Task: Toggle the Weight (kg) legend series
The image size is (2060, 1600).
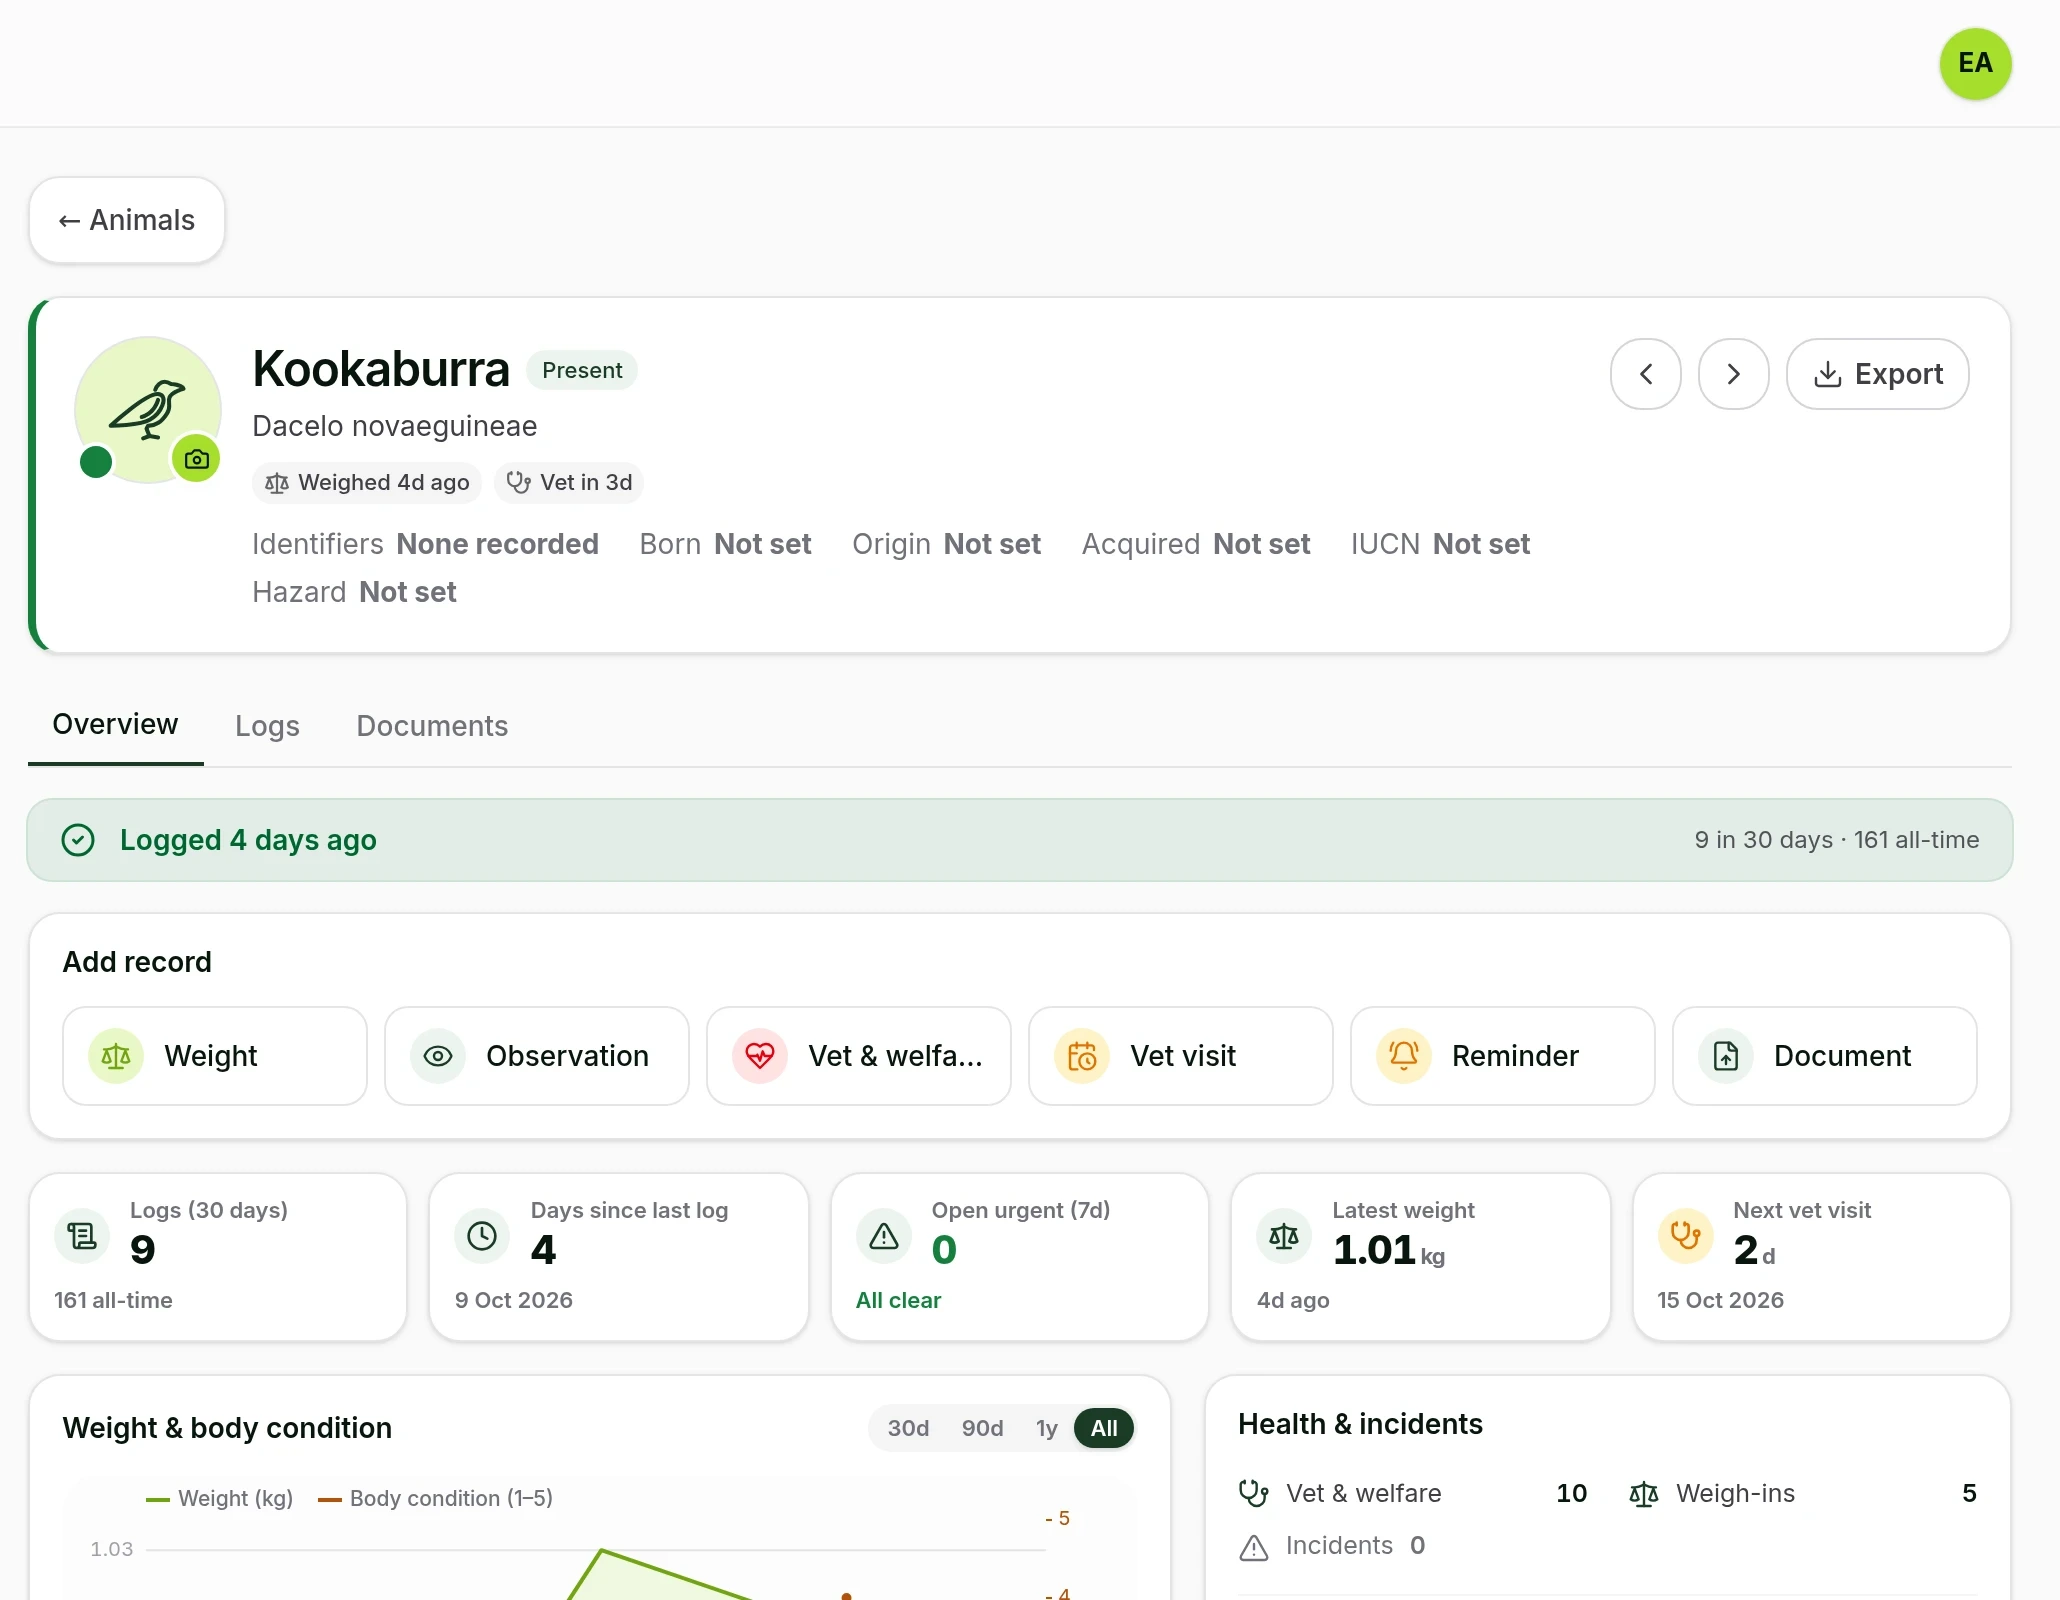Action: tap(220, 1498)
